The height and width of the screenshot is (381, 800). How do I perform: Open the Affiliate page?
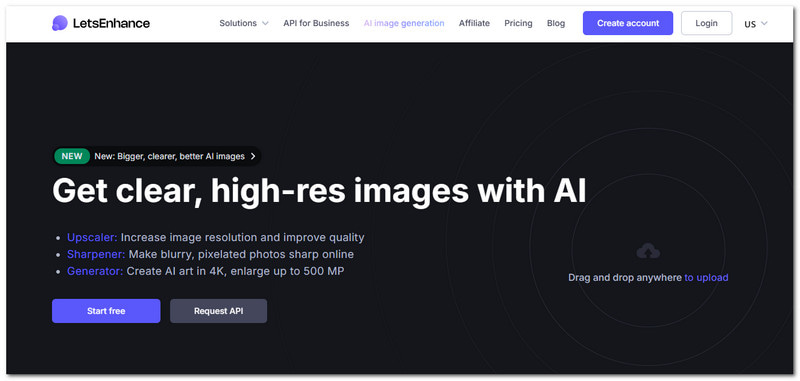point(474,23)
